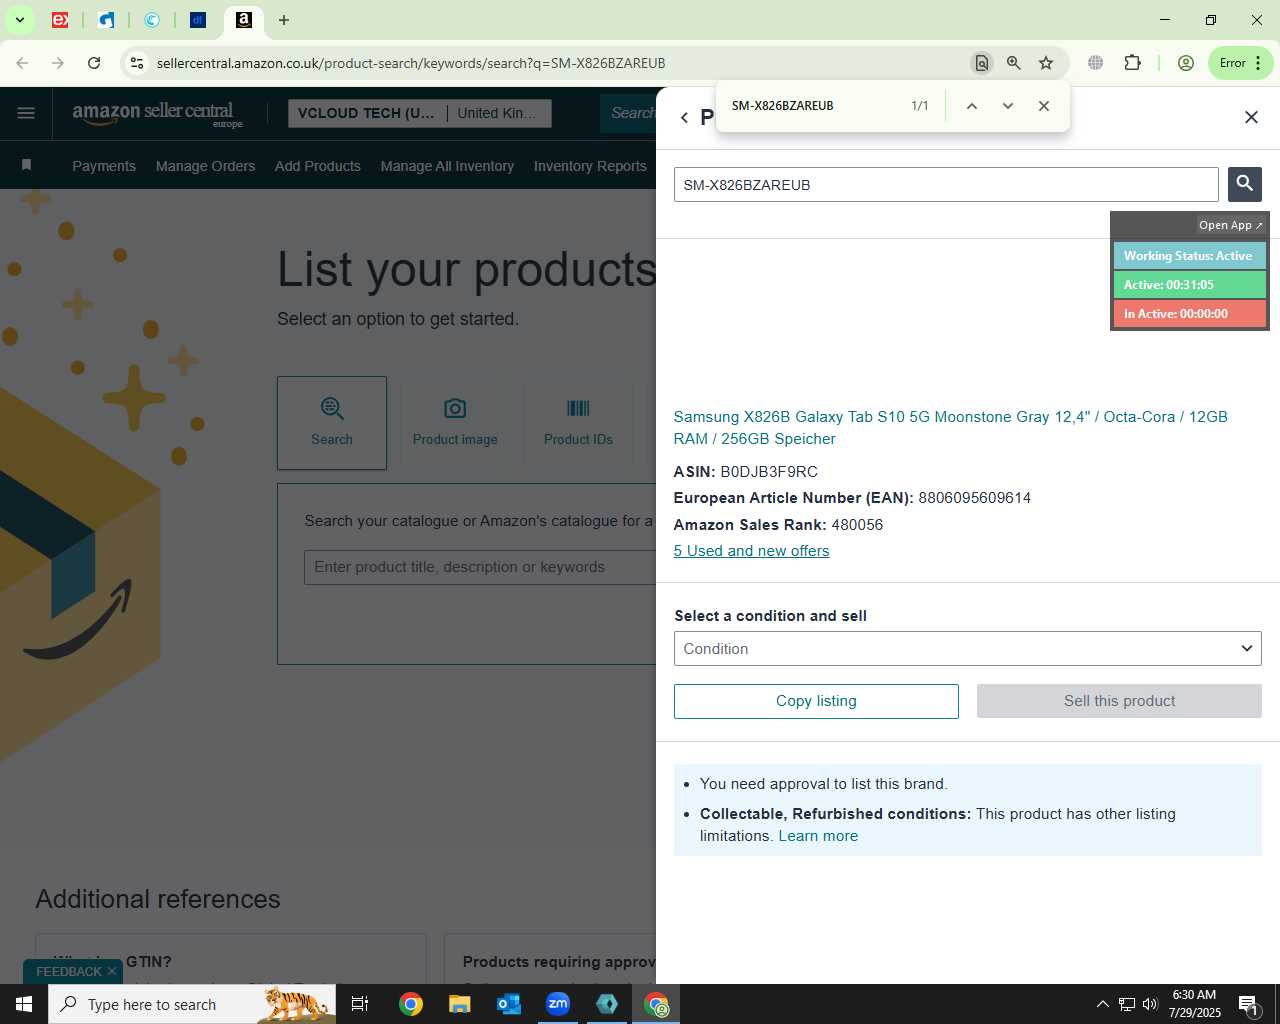
Task: Open the Manage Orders menu item
Action: pyautogui.click(x=205, y=166)
